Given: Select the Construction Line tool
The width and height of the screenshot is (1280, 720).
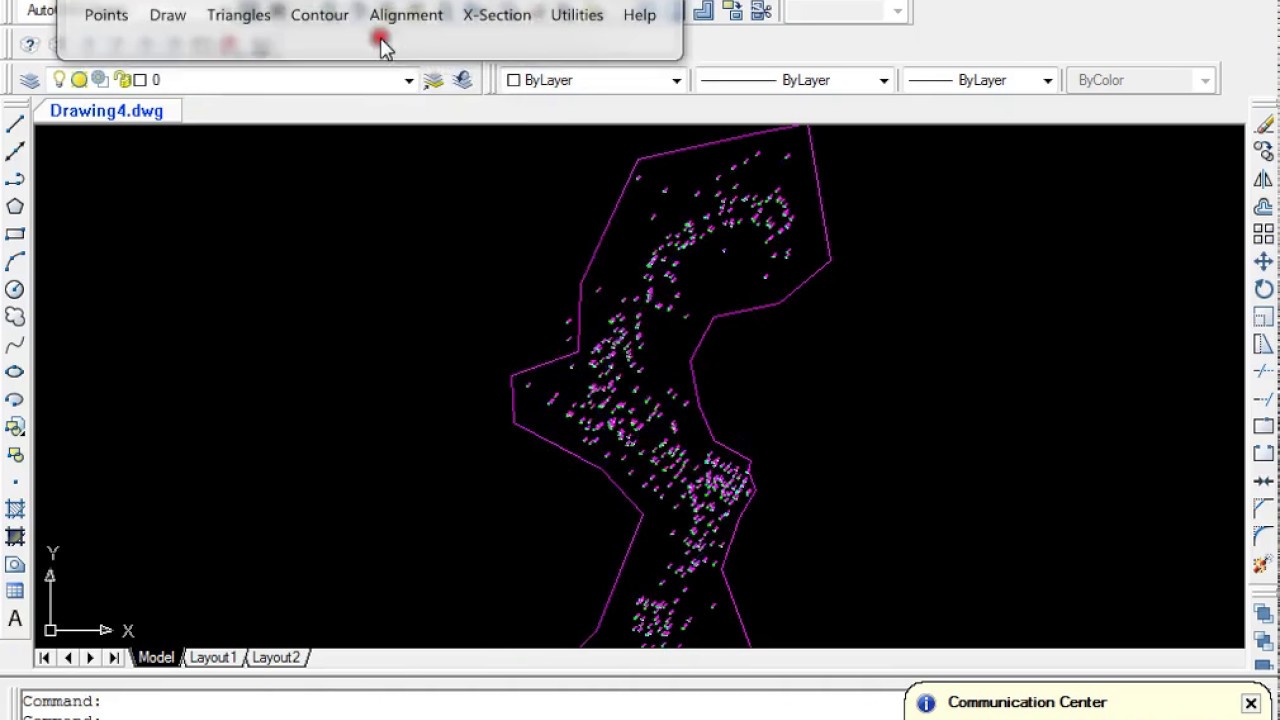Looking at the screenshot, I should click(x=15, y=152).
